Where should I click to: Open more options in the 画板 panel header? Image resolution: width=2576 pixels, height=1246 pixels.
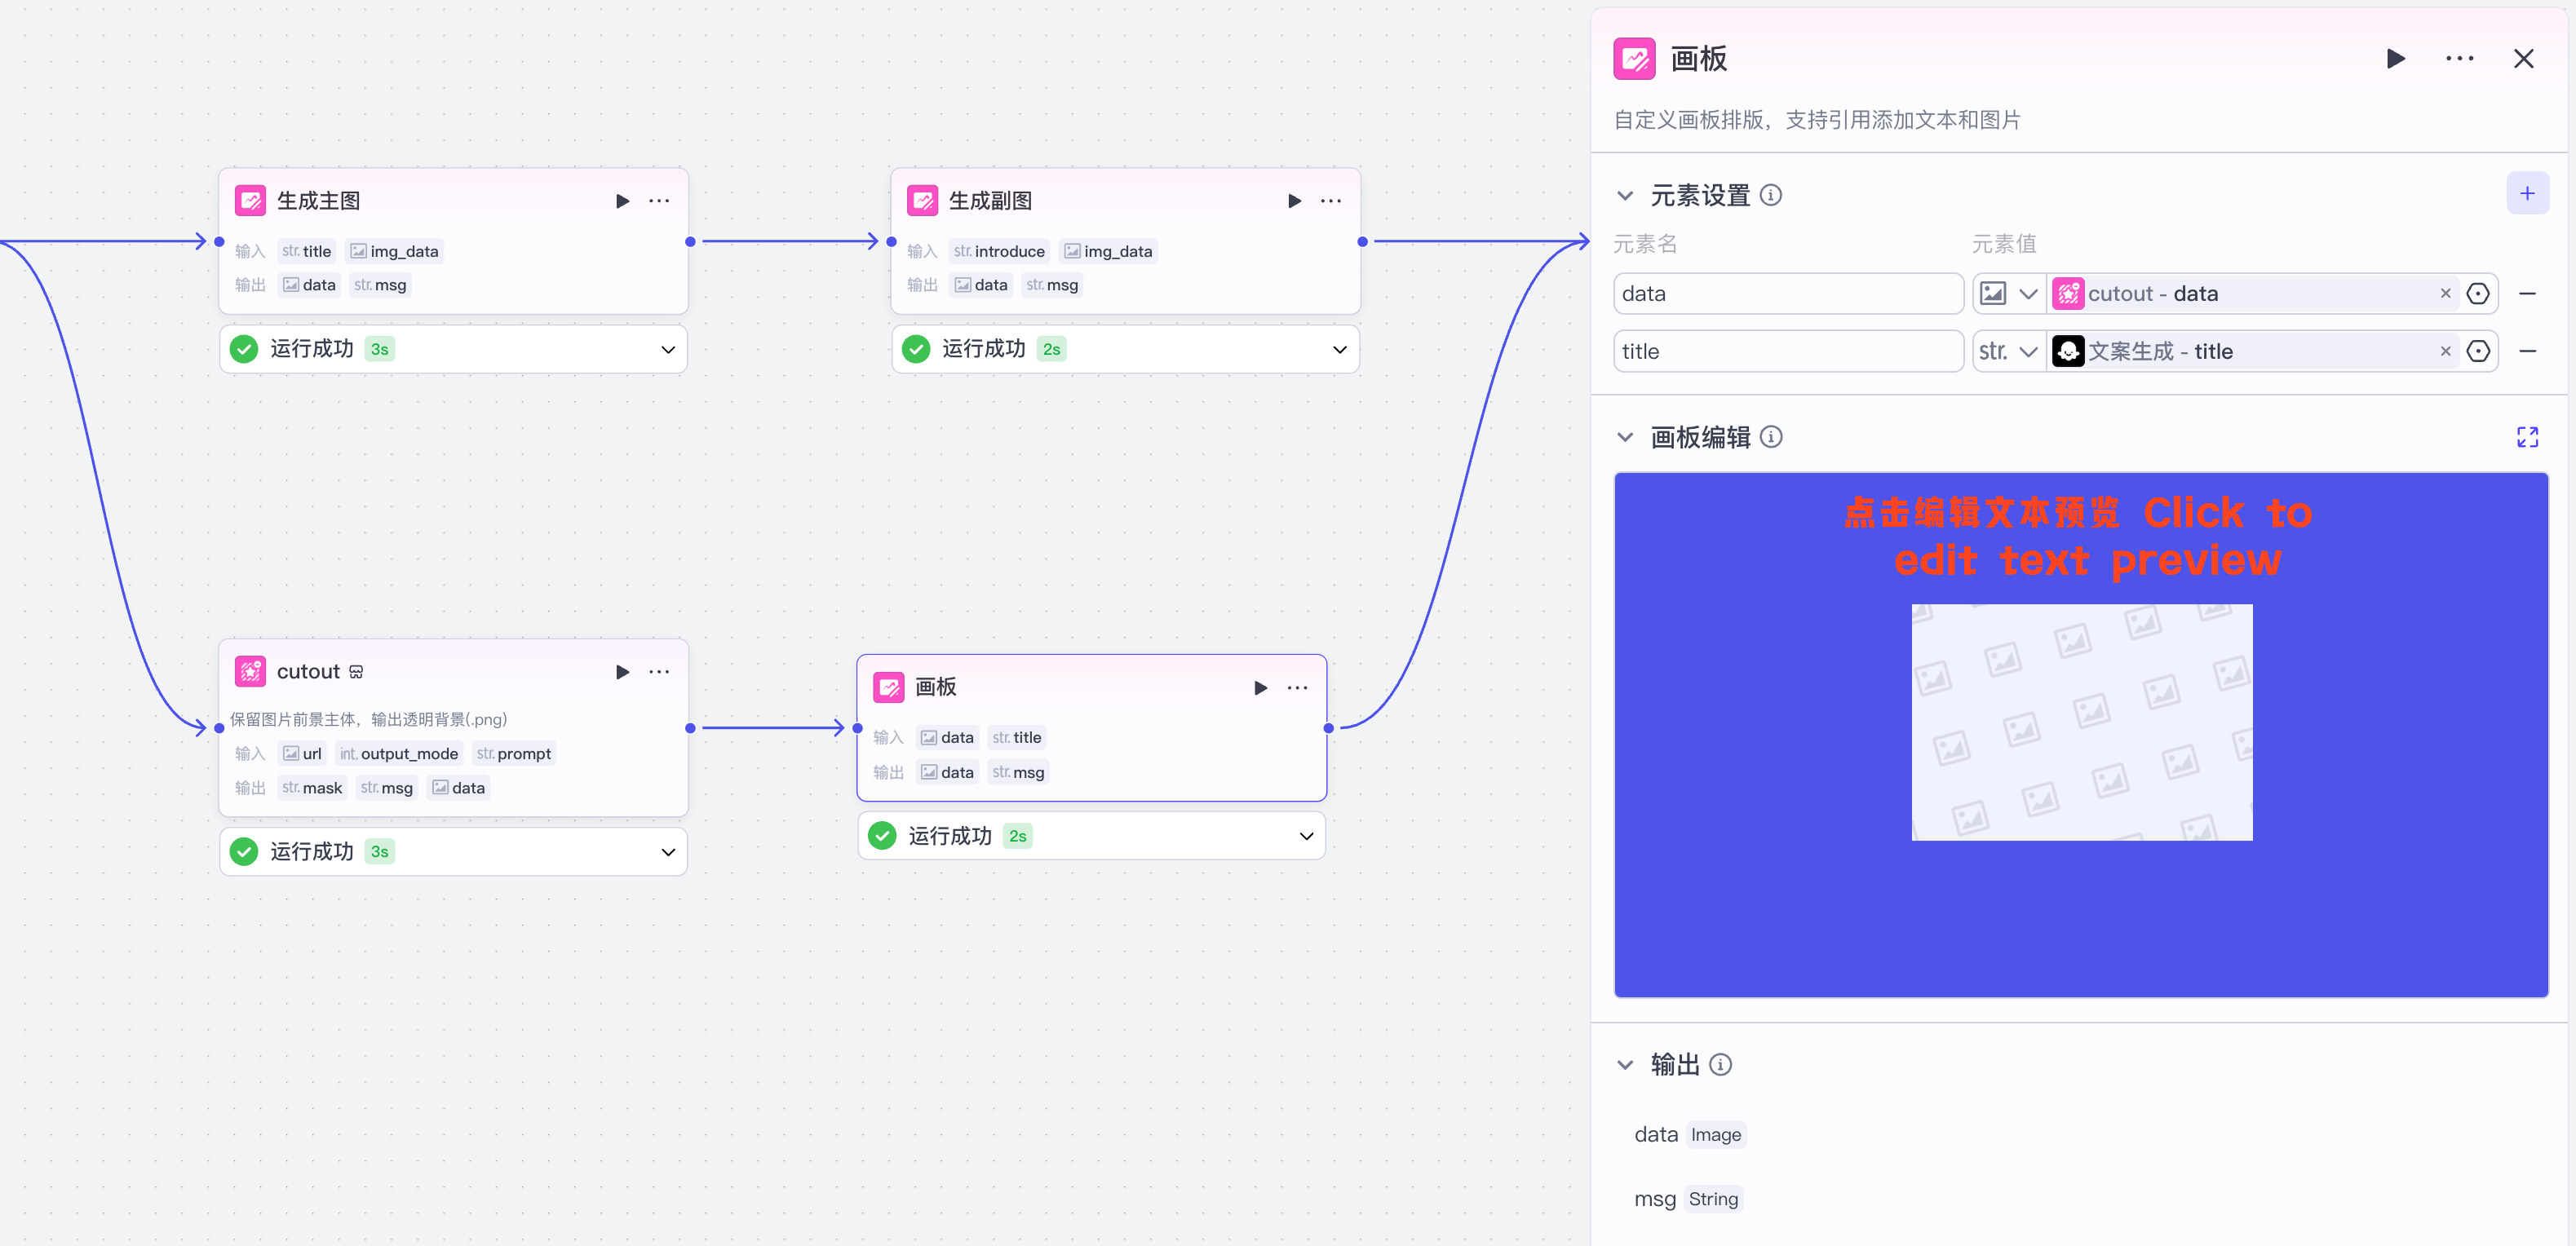(2459, 59)
